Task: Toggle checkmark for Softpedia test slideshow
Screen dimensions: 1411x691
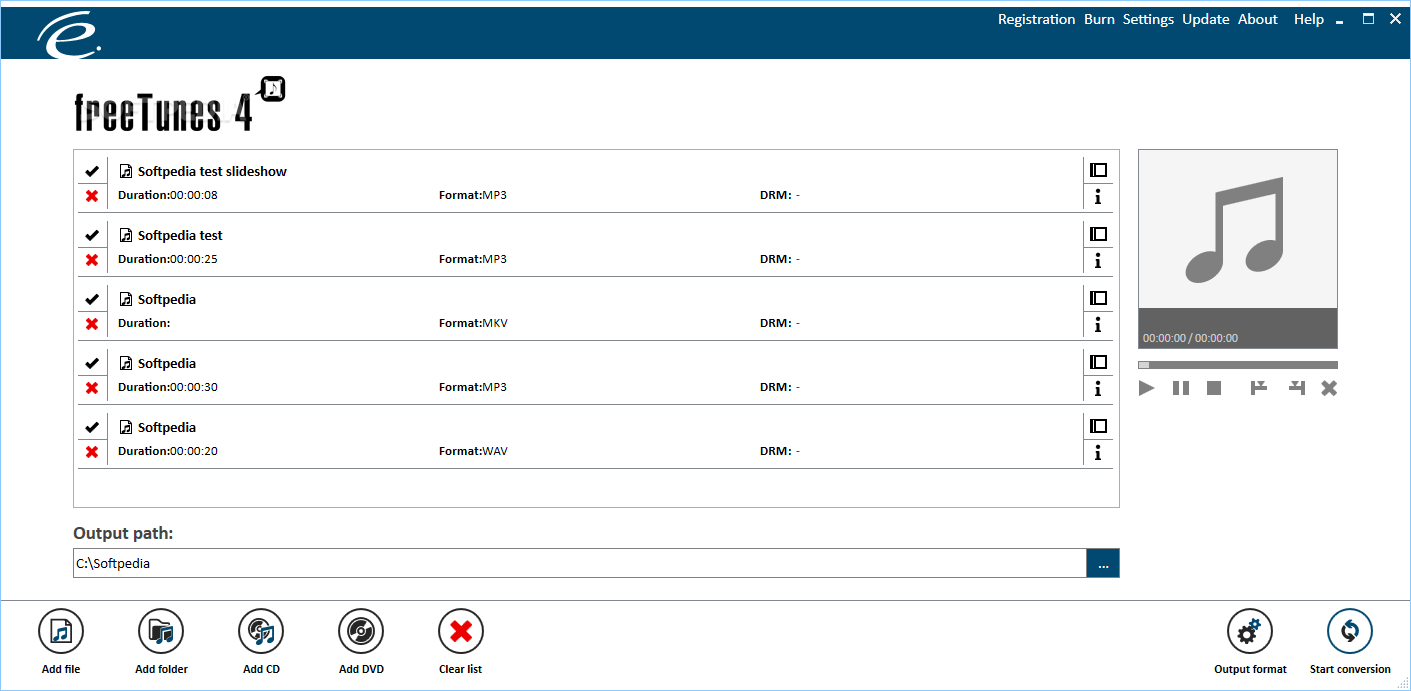Action: pos(92,171)
